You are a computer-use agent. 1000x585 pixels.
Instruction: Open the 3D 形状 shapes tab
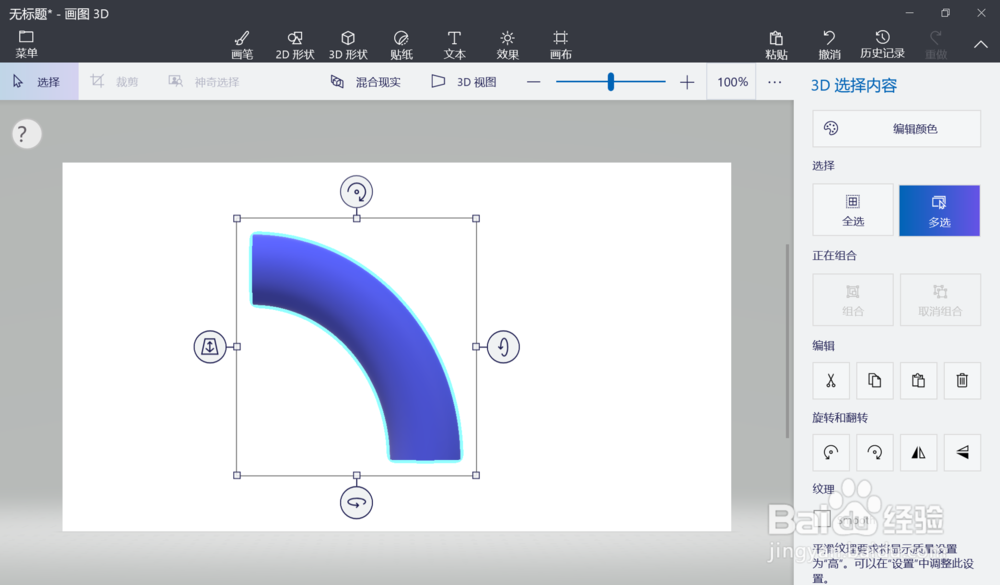(348, 45)
